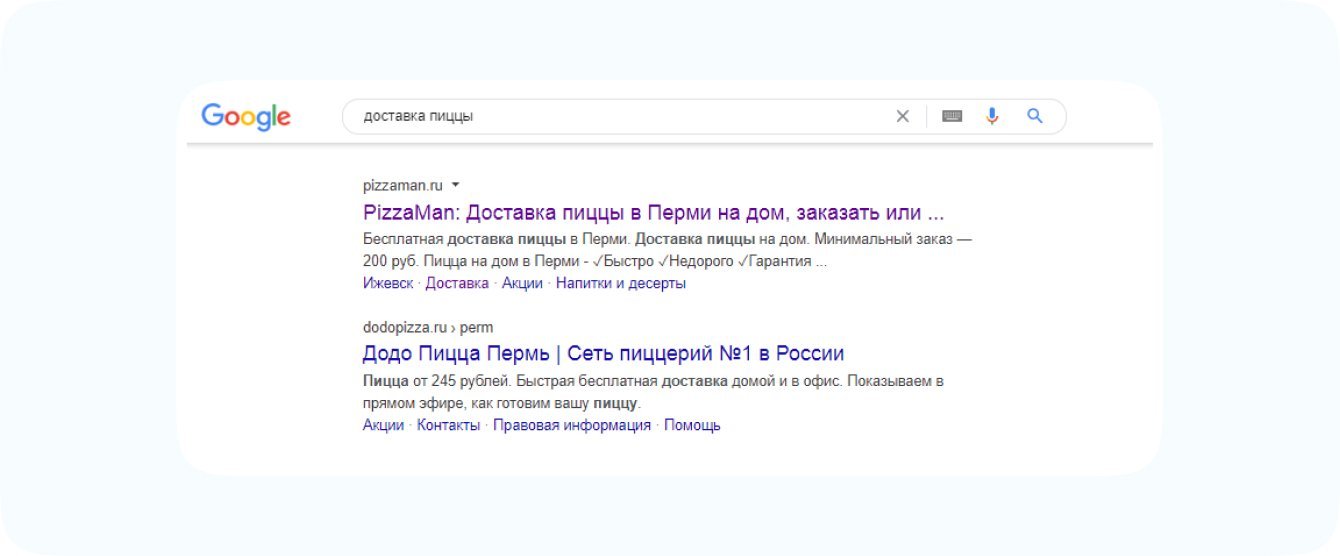Viewport: 1340px width, 556px height.
Task: Open the Напитки и десерты sitelink
Action: tap(621, 283)
